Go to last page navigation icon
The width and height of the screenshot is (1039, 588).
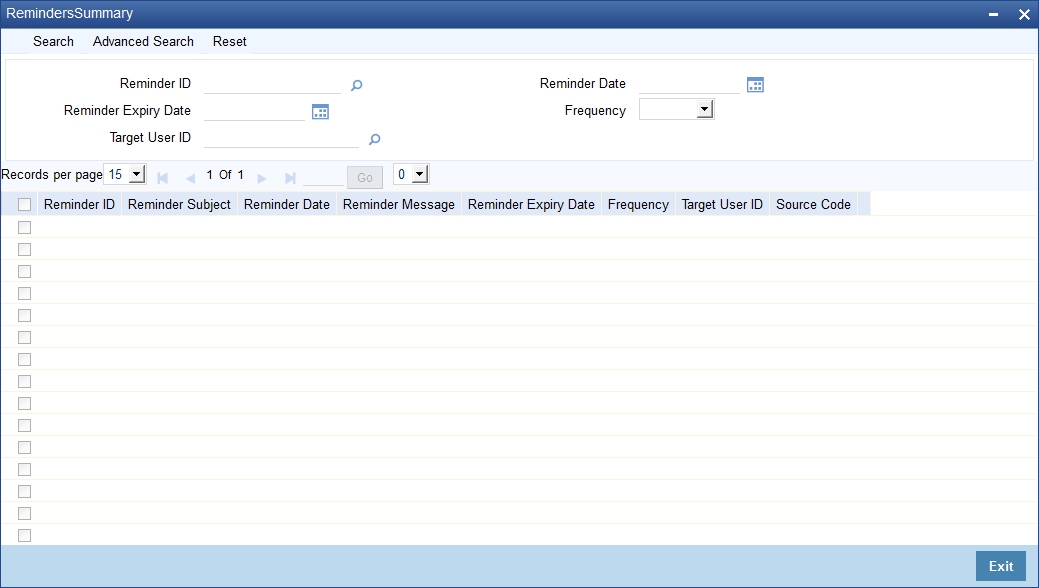click(x=290, y=178)
